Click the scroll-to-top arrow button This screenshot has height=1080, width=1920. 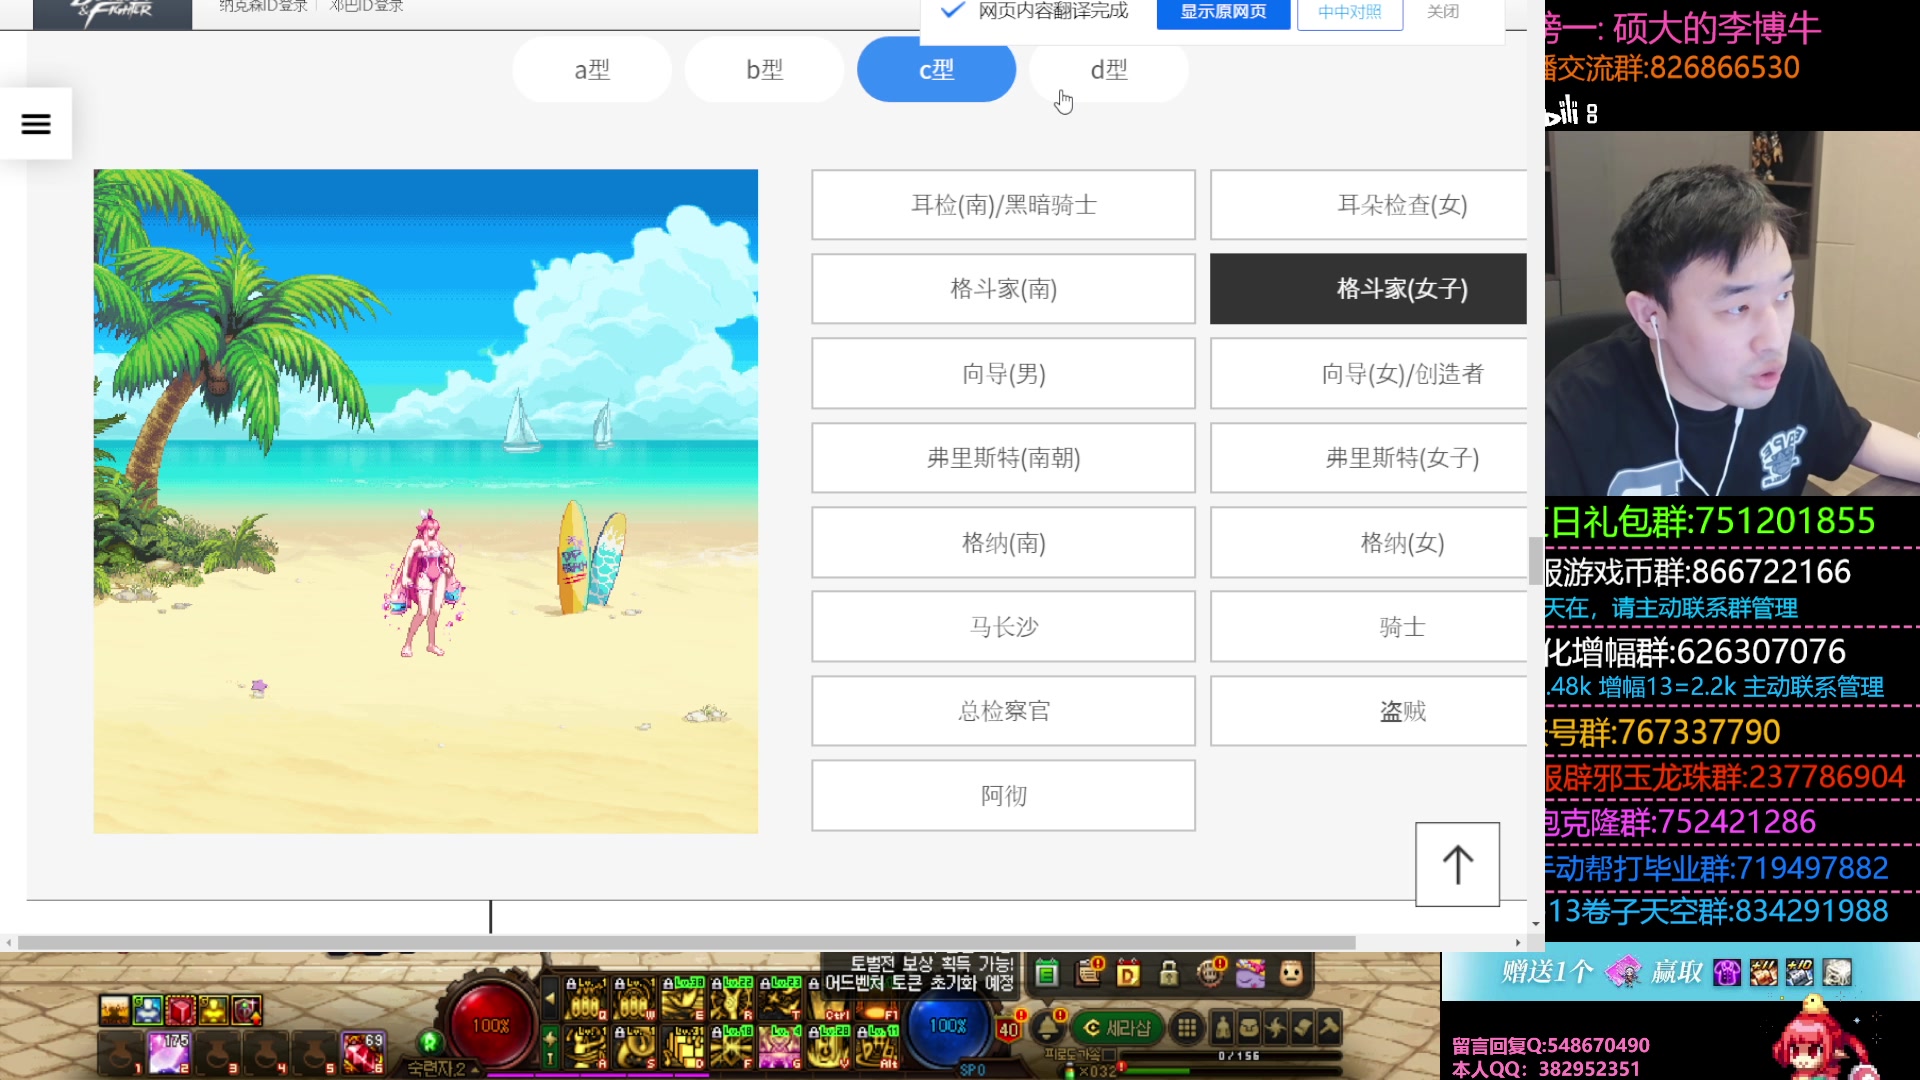pos(1457,865)
